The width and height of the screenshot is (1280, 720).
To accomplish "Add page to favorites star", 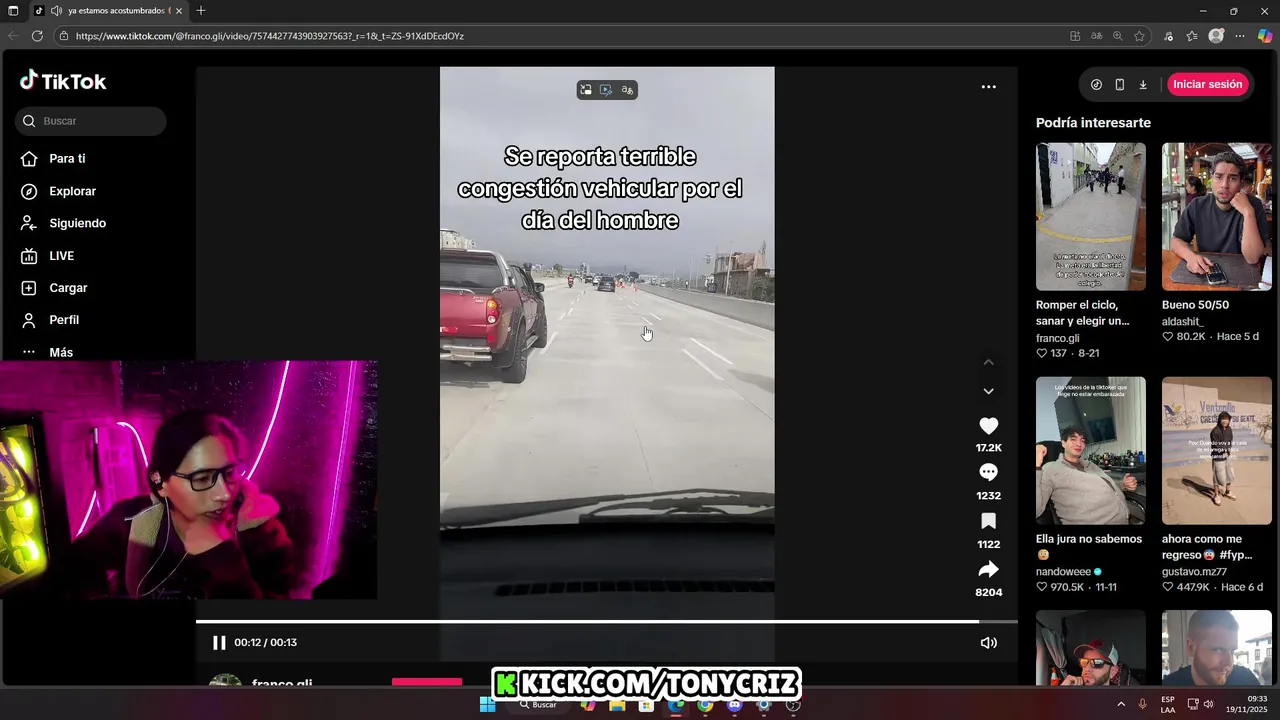I will pyautogui.click(x=1139, y=36).
